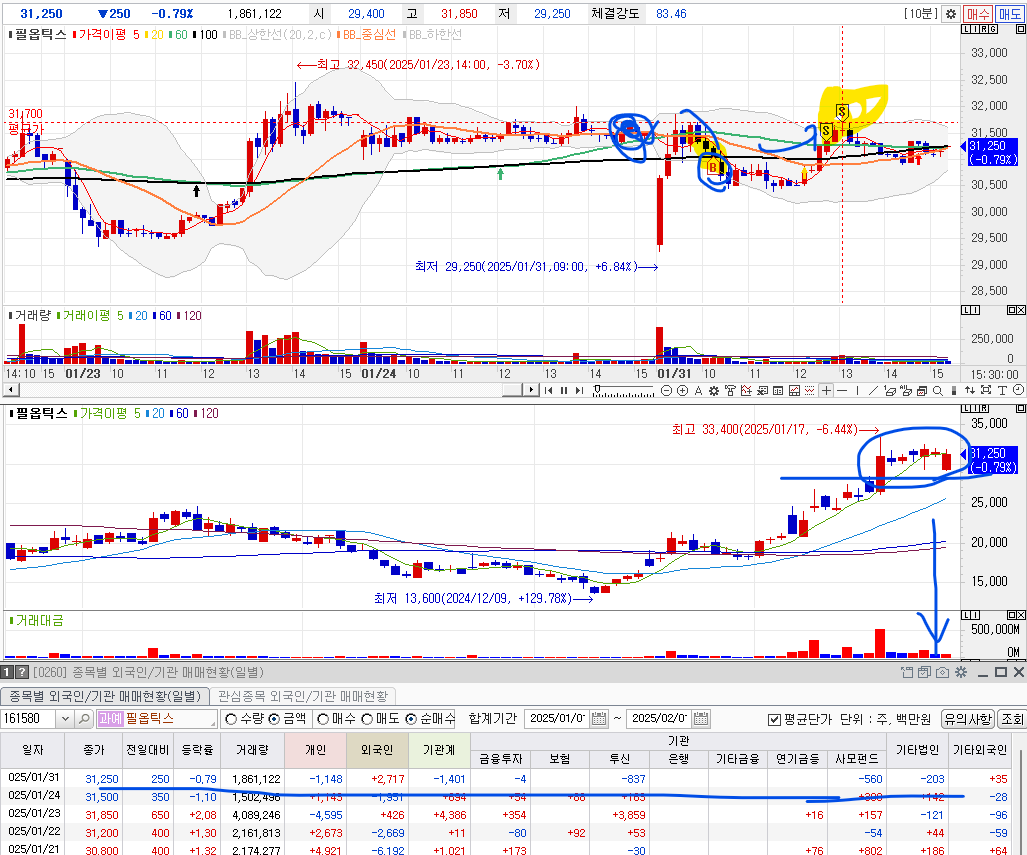Select the 순매수 radio option
Image resolution: width=1027 pixels, height=855 pixels.
click(411, 719)
